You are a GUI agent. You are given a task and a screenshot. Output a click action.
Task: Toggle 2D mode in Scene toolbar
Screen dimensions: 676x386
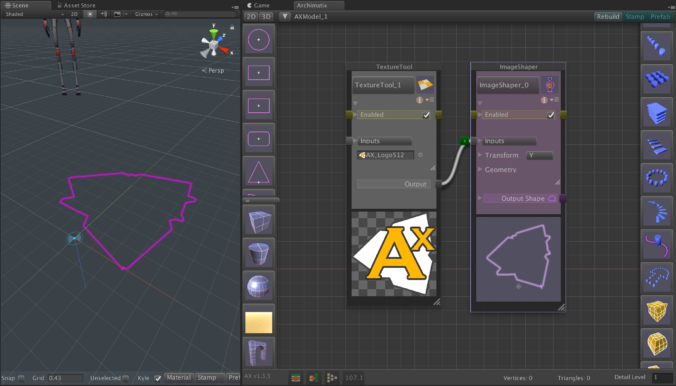[x=74, y=14]
